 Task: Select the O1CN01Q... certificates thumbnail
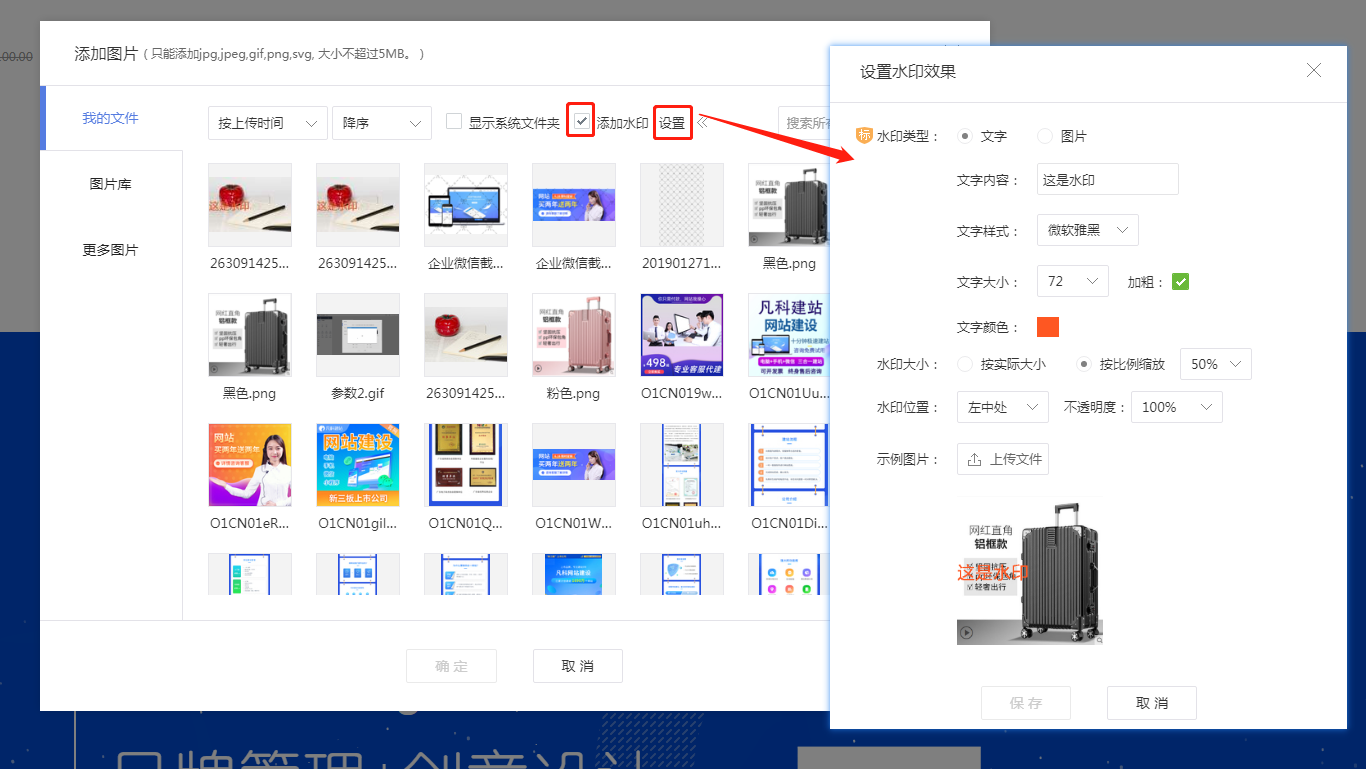(x=466, y=465)
